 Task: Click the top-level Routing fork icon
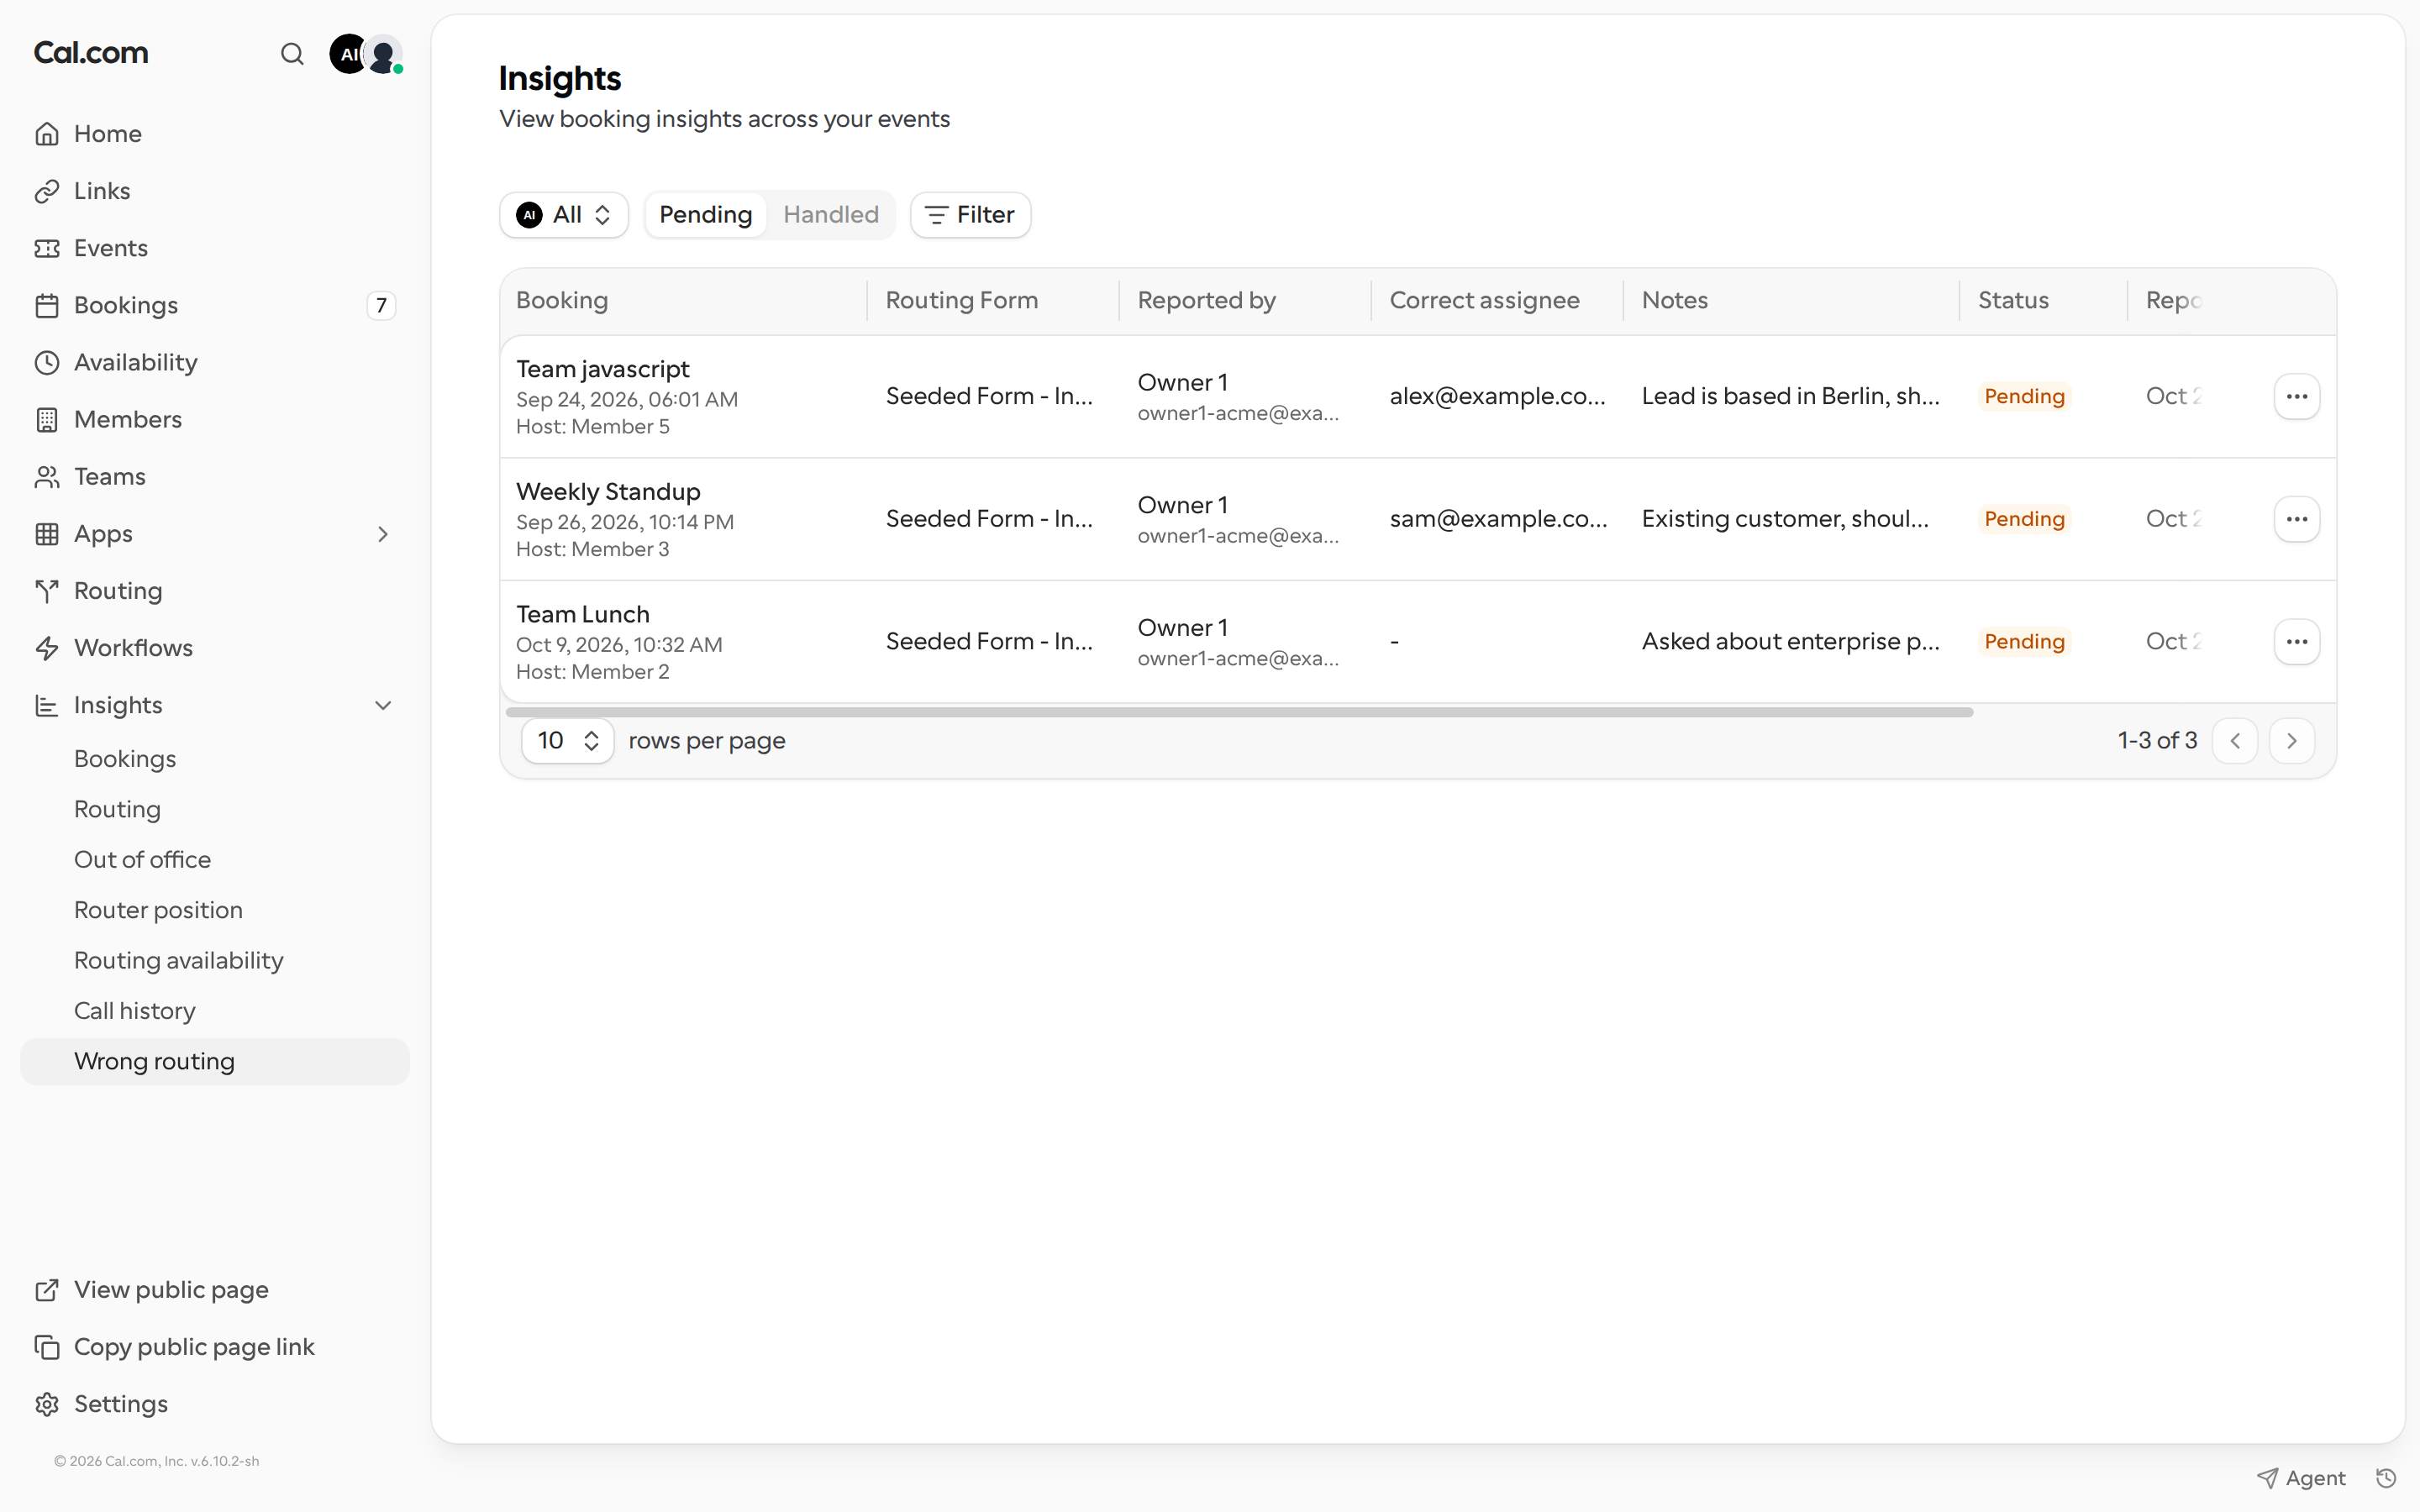[x=47, y=591]
